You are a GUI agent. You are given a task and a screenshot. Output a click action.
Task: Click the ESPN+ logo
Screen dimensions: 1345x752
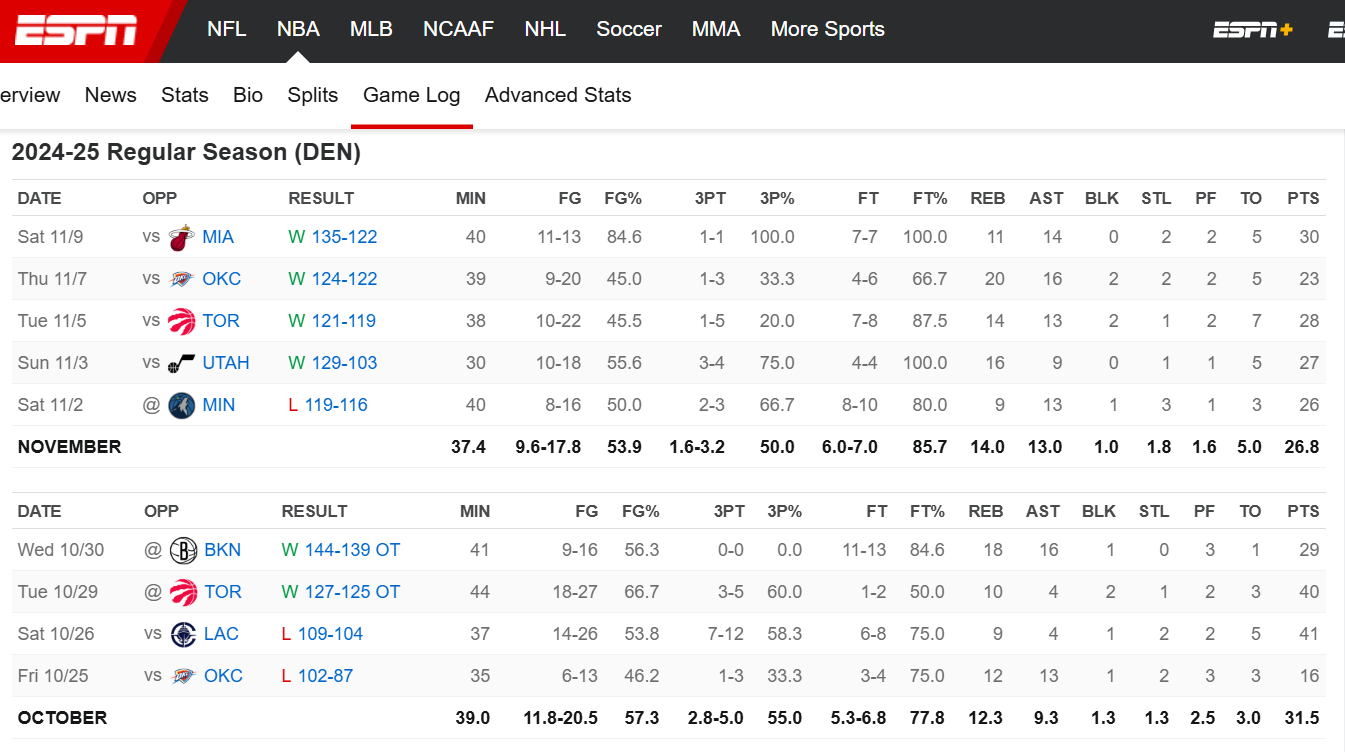[x=1253, y=30]
